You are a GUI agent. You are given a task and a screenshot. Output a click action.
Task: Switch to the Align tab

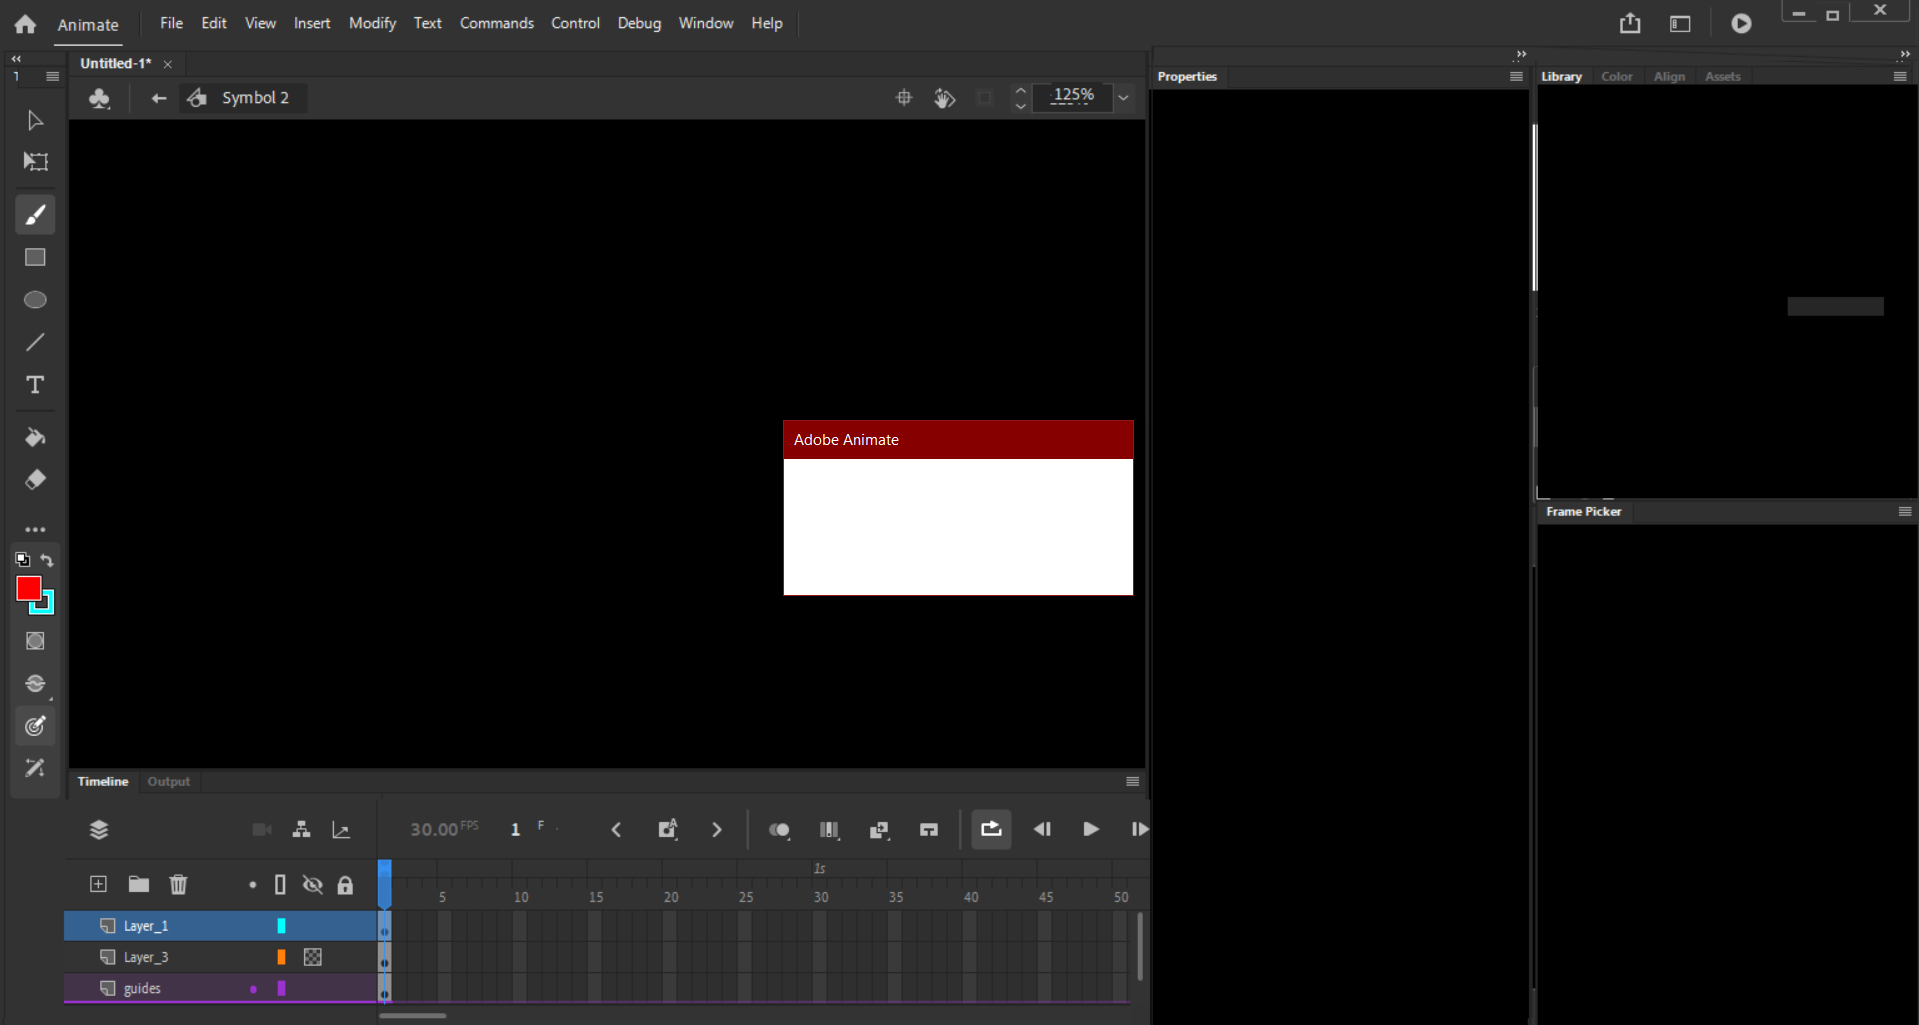coord(1669,77)
